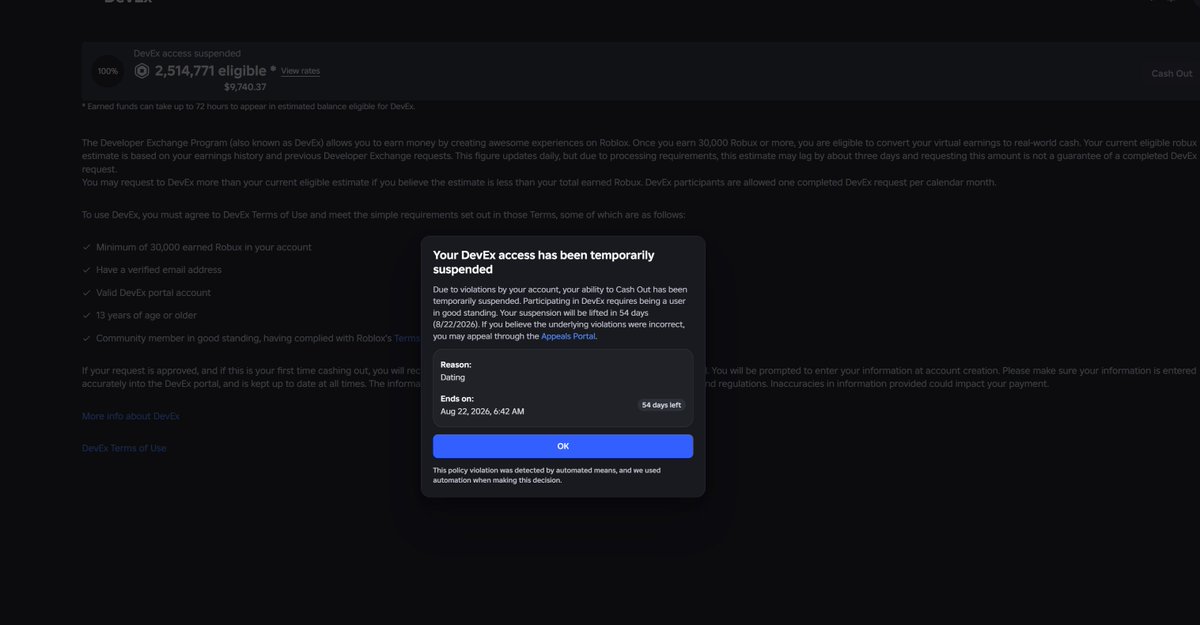Open the View rates link
The height and width of the screenshot is (625, 1200).
[300, 71]
